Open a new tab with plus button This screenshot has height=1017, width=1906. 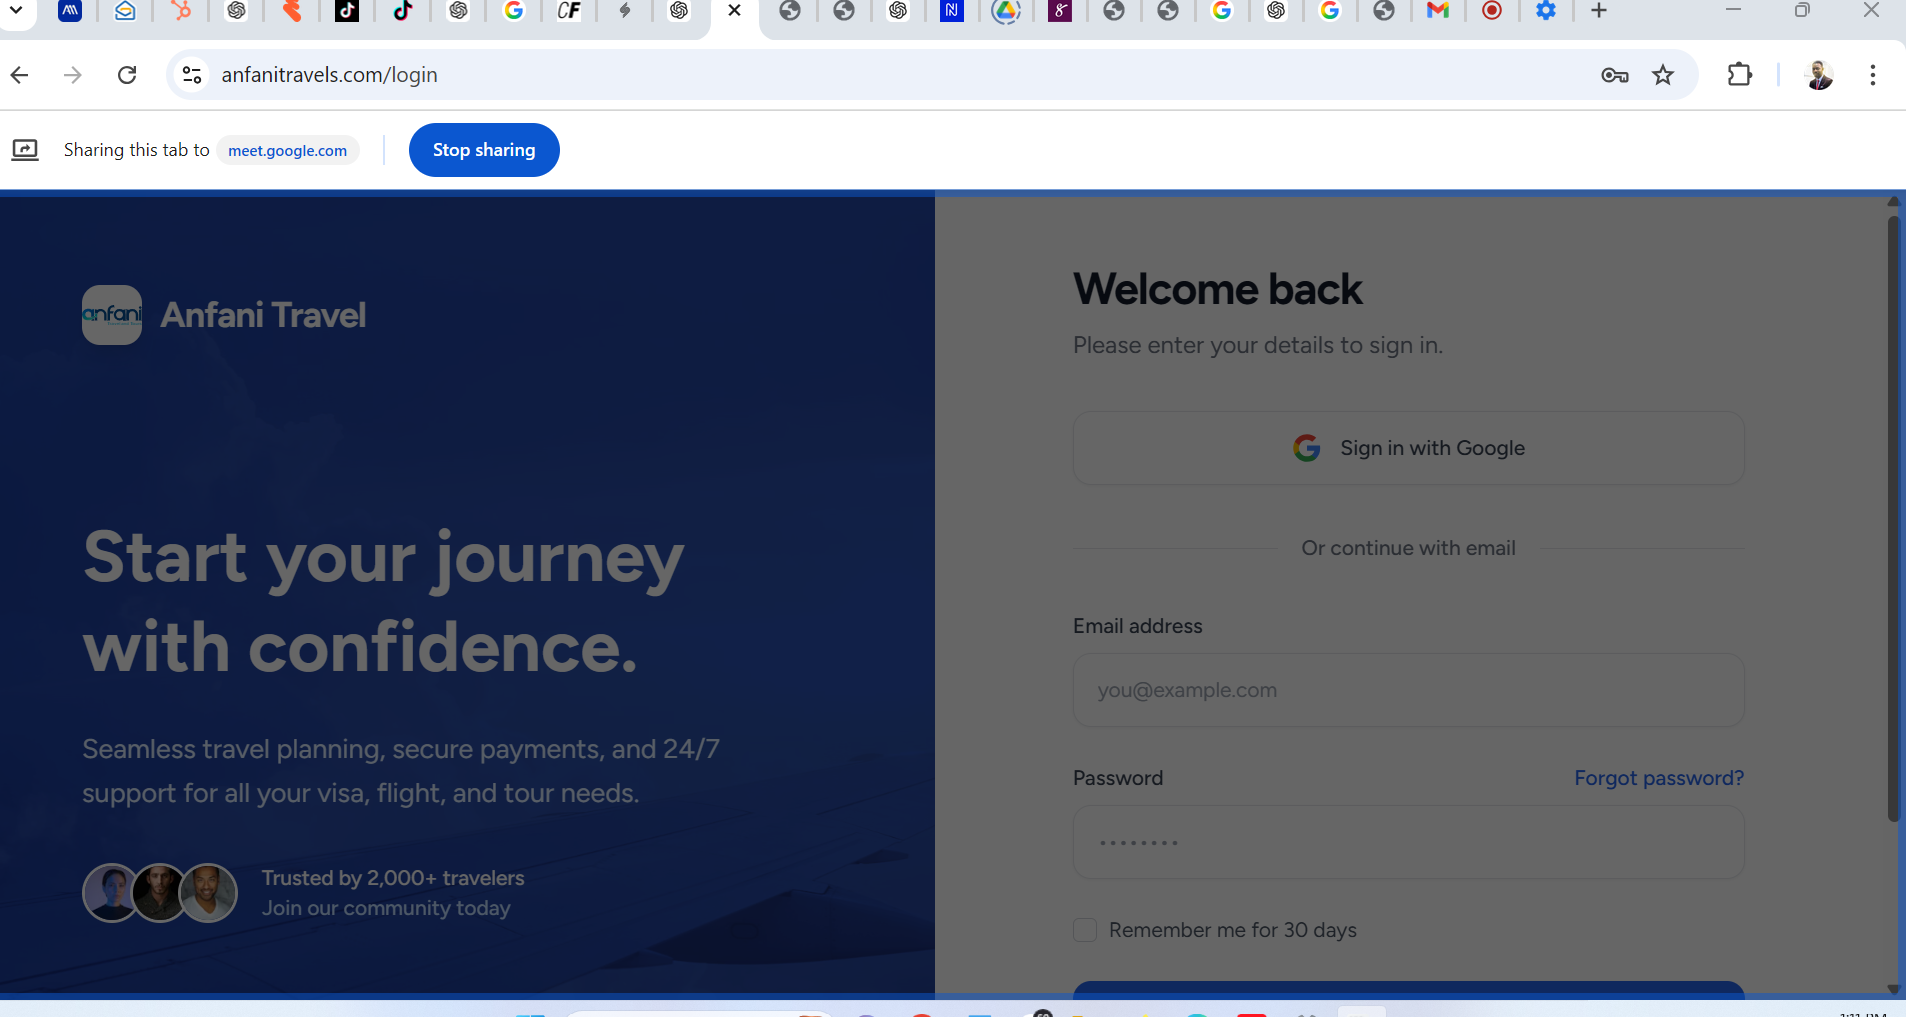(1598, 11)
